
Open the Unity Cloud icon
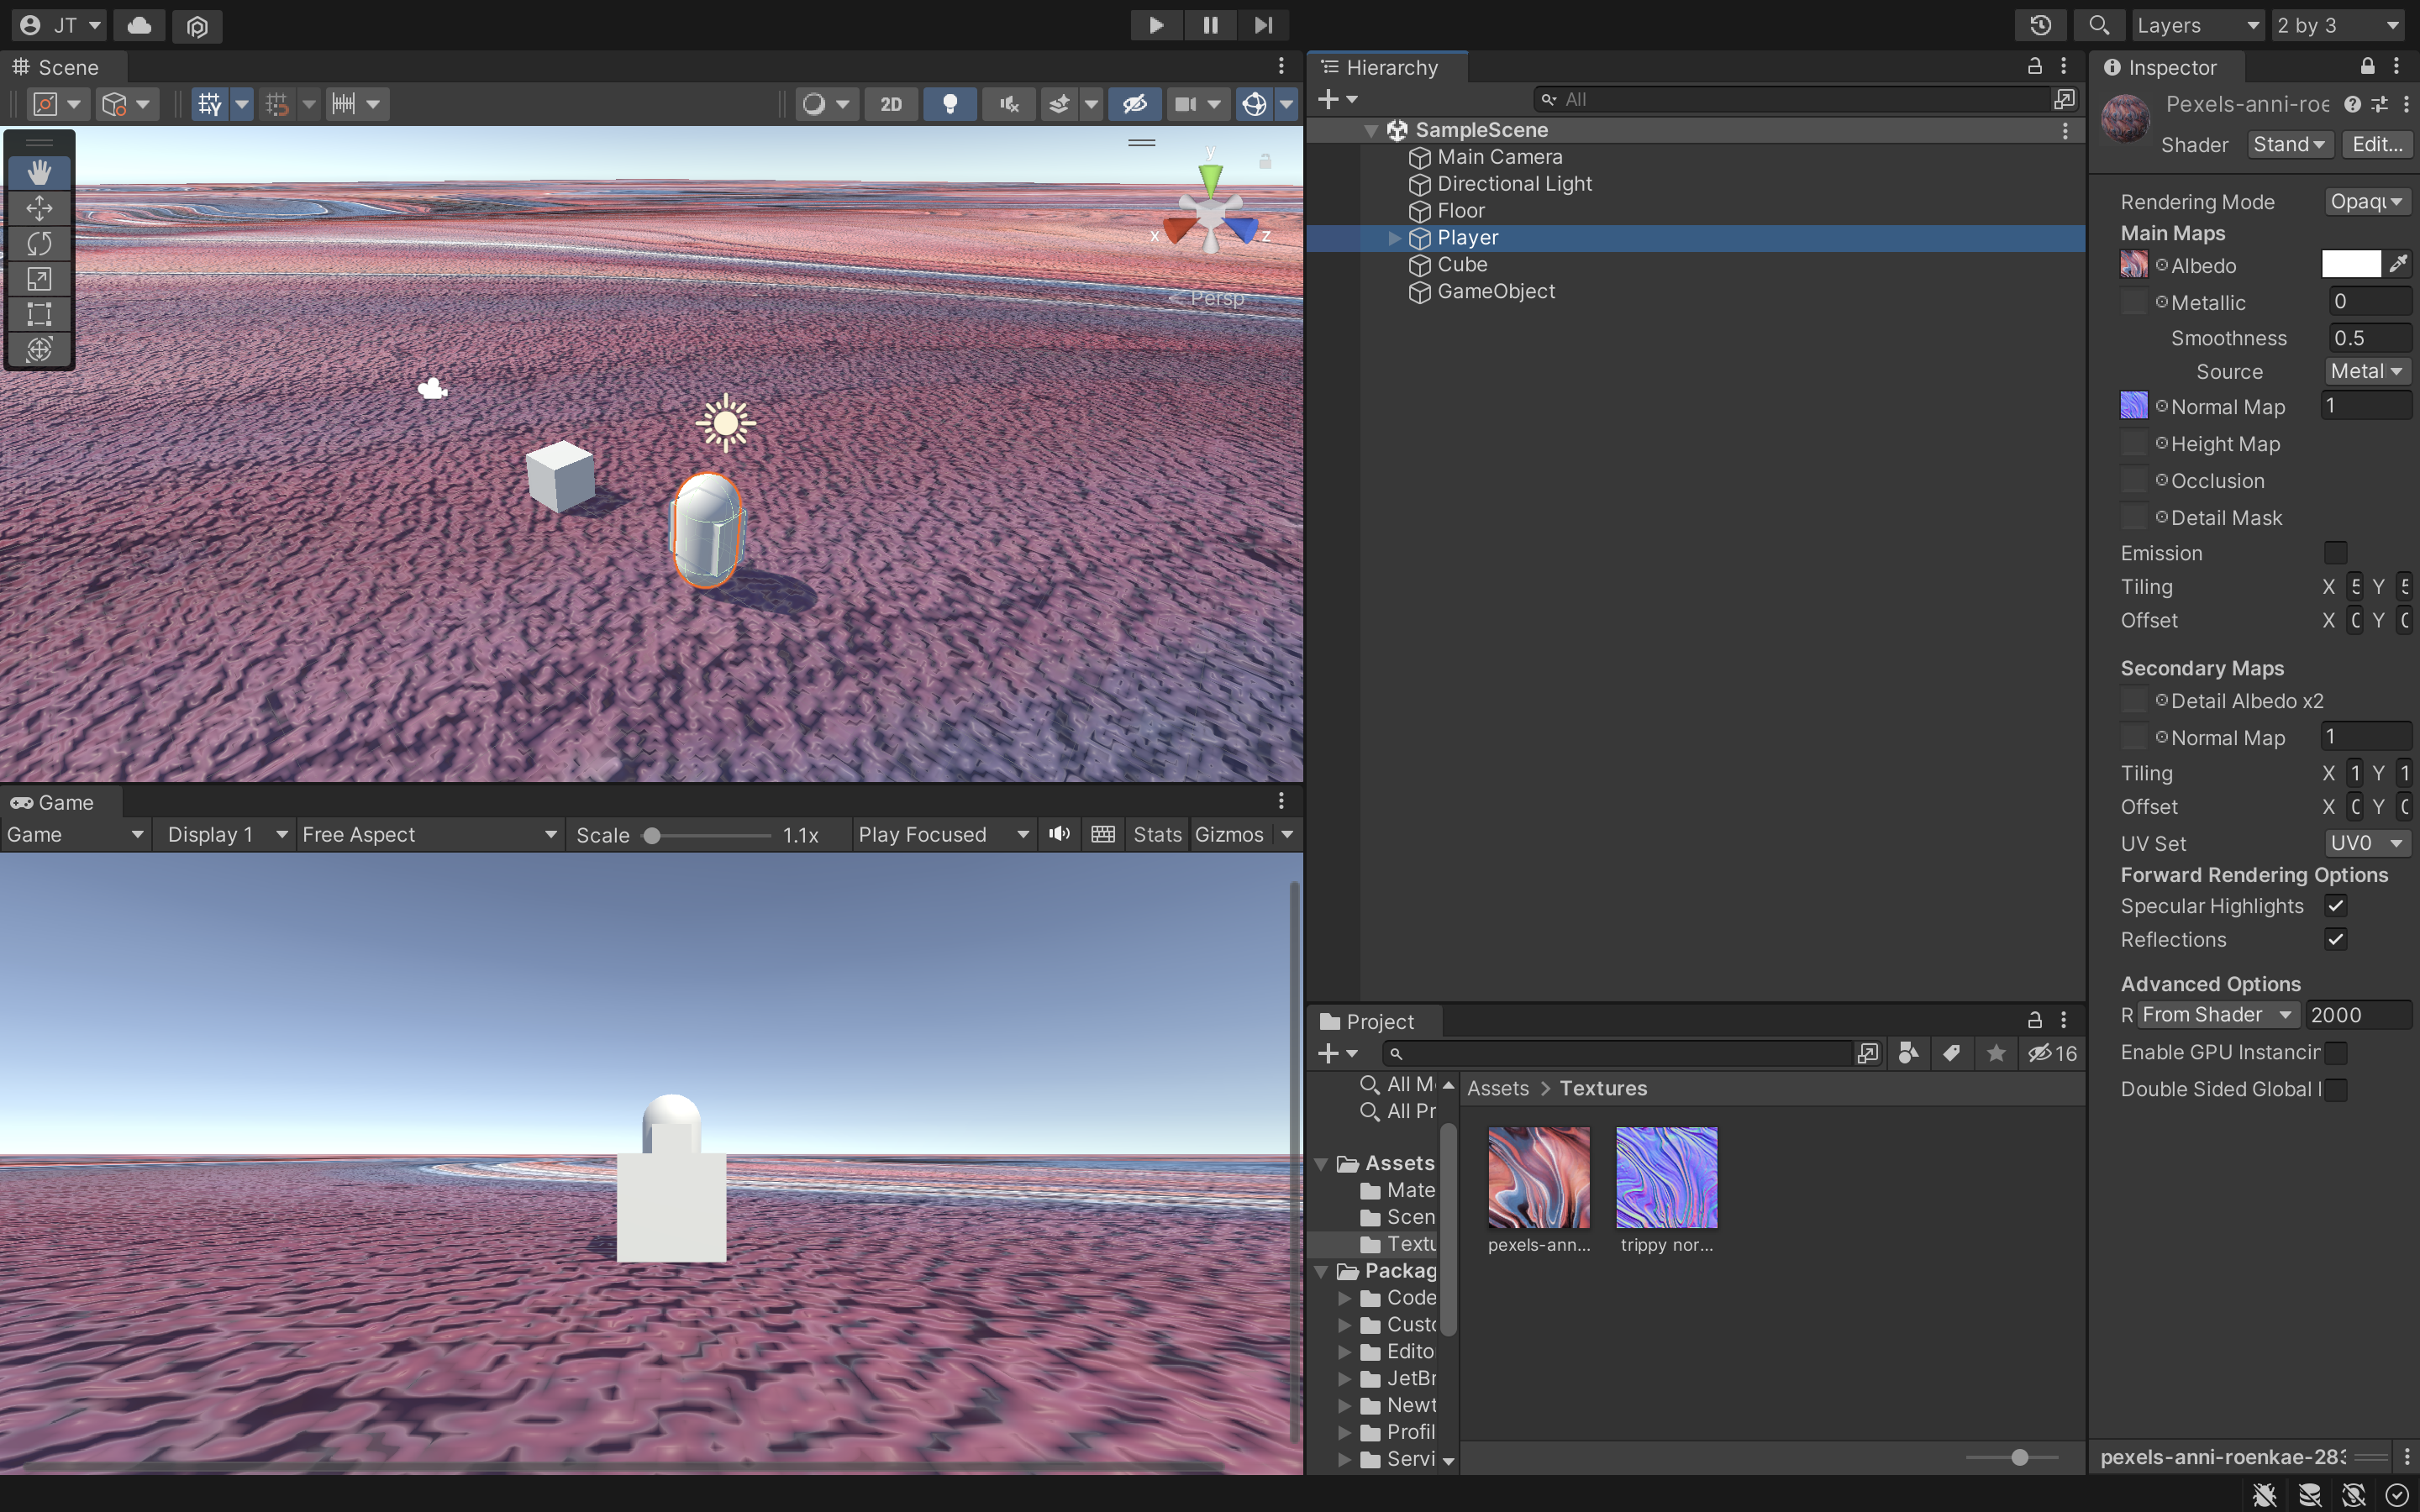pyautogui.click(x=140, y=25)
